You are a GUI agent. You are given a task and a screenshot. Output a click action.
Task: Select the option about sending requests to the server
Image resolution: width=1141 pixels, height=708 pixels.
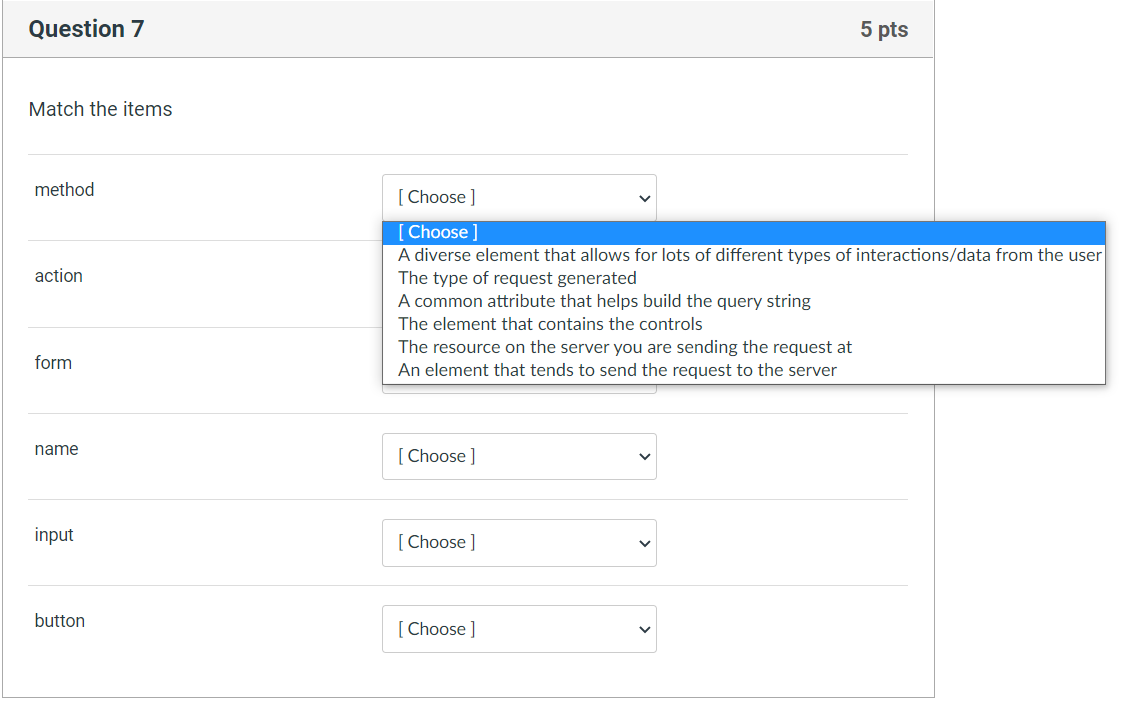click(619, 369)
